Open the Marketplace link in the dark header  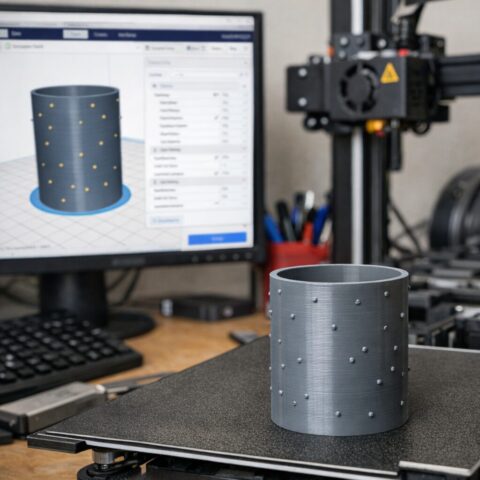pos(235,36)
